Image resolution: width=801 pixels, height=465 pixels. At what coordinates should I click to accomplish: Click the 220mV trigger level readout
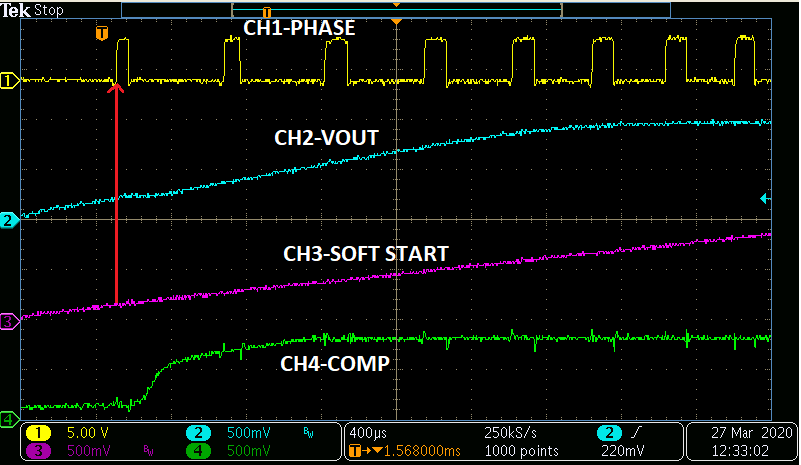point(623,451)
